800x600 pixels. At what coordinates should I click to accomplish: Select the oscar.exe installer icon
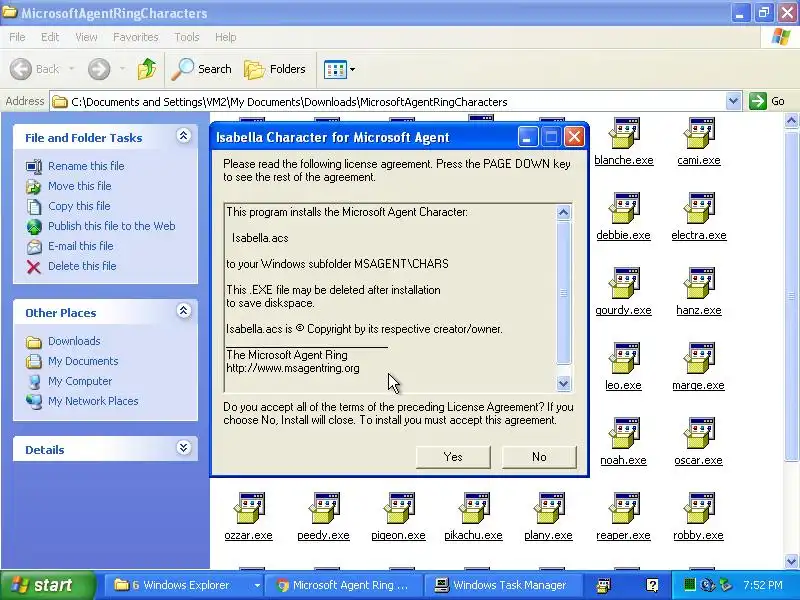click(699, 434)
